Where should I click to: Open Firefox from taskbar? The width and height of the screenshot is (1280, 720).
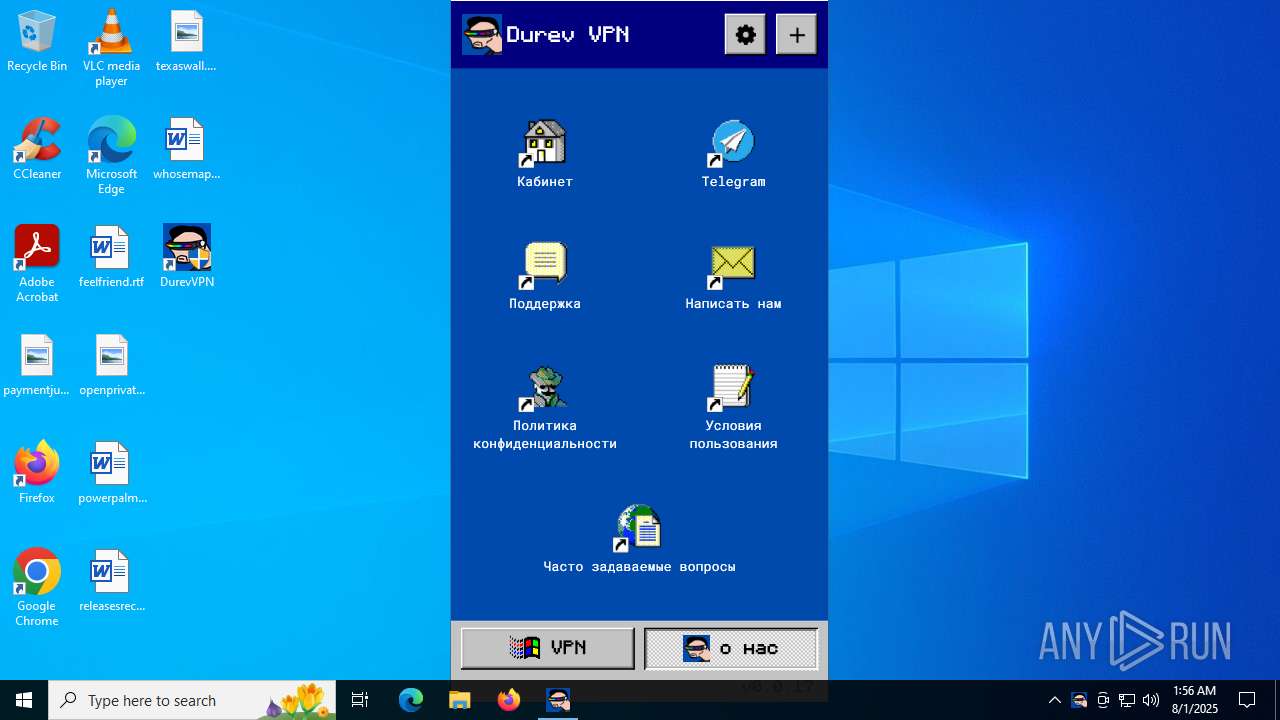(509, 700)
